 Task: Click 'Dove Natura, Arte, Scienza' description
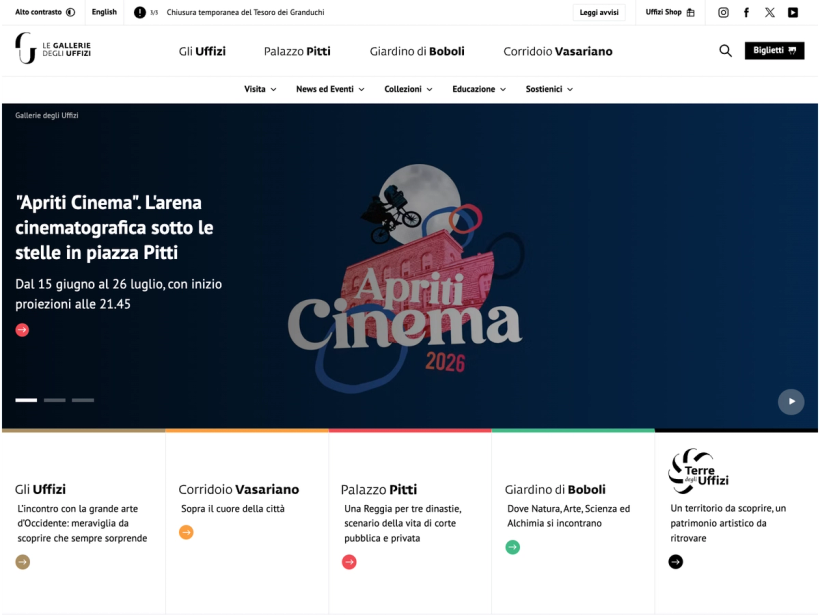point(568,516)
